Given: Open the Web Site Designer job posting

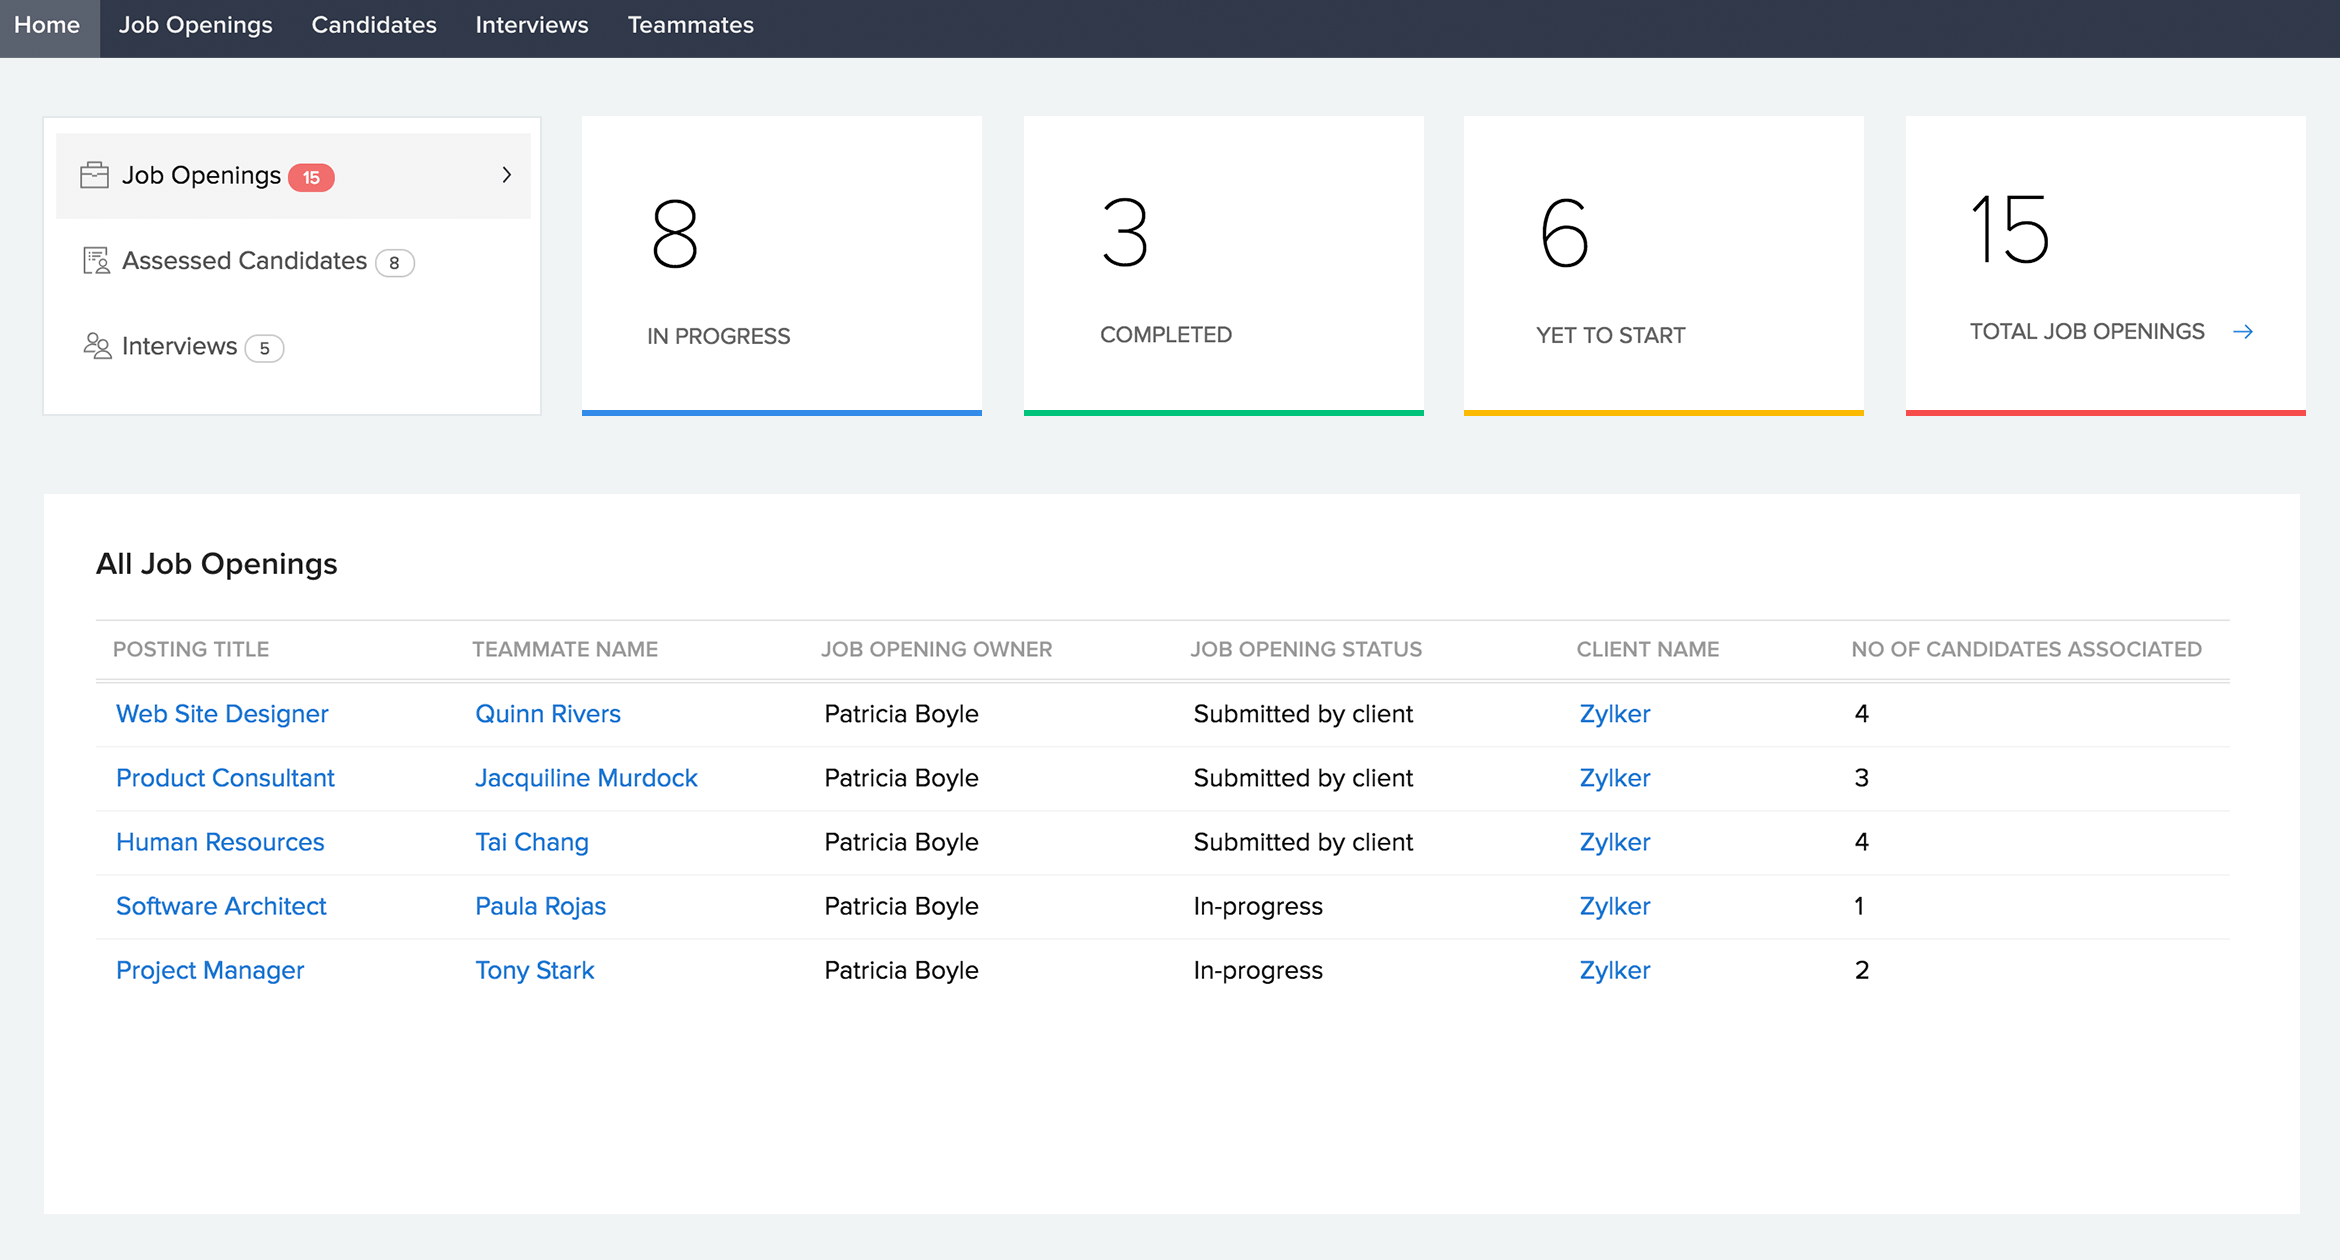Looking at the screenshot, I should [222, 713].
